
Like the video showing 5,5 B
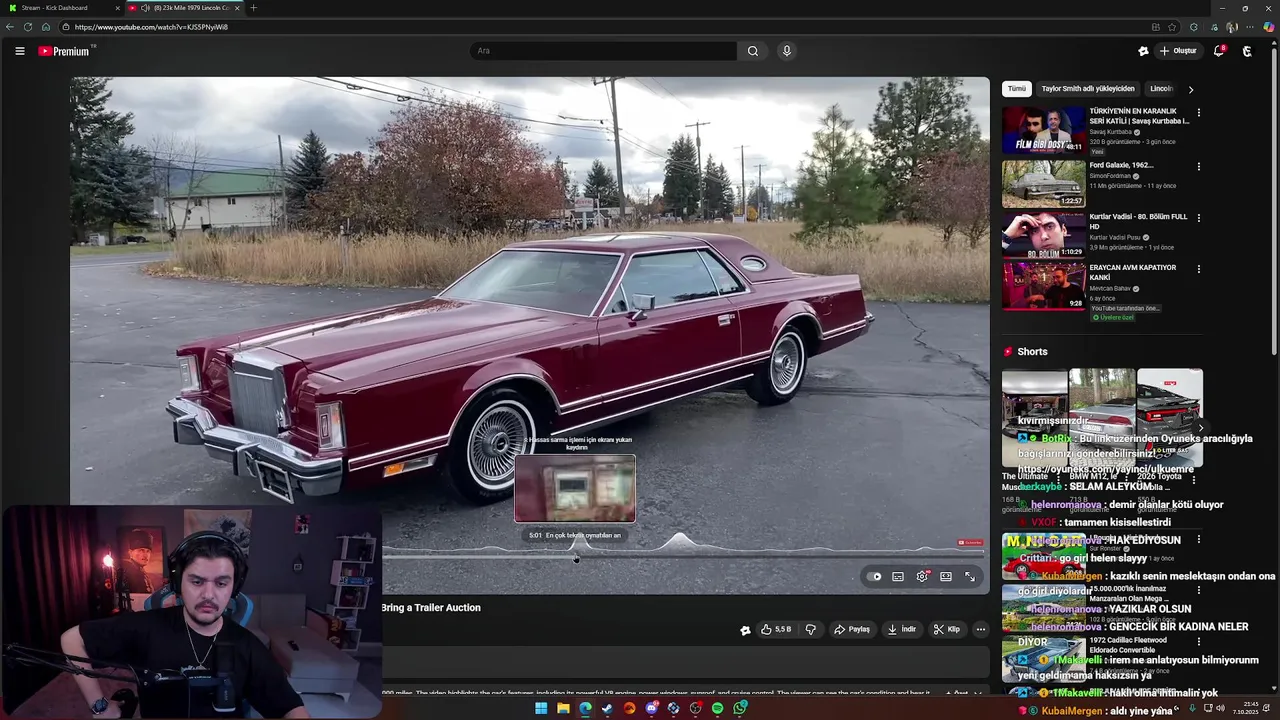coord(775,630)
